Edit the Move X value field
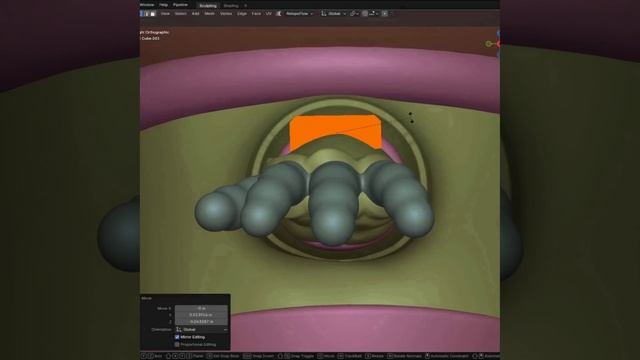Viewport: 640px width, 360px height. pyautogui.click(x=201, y=308)
